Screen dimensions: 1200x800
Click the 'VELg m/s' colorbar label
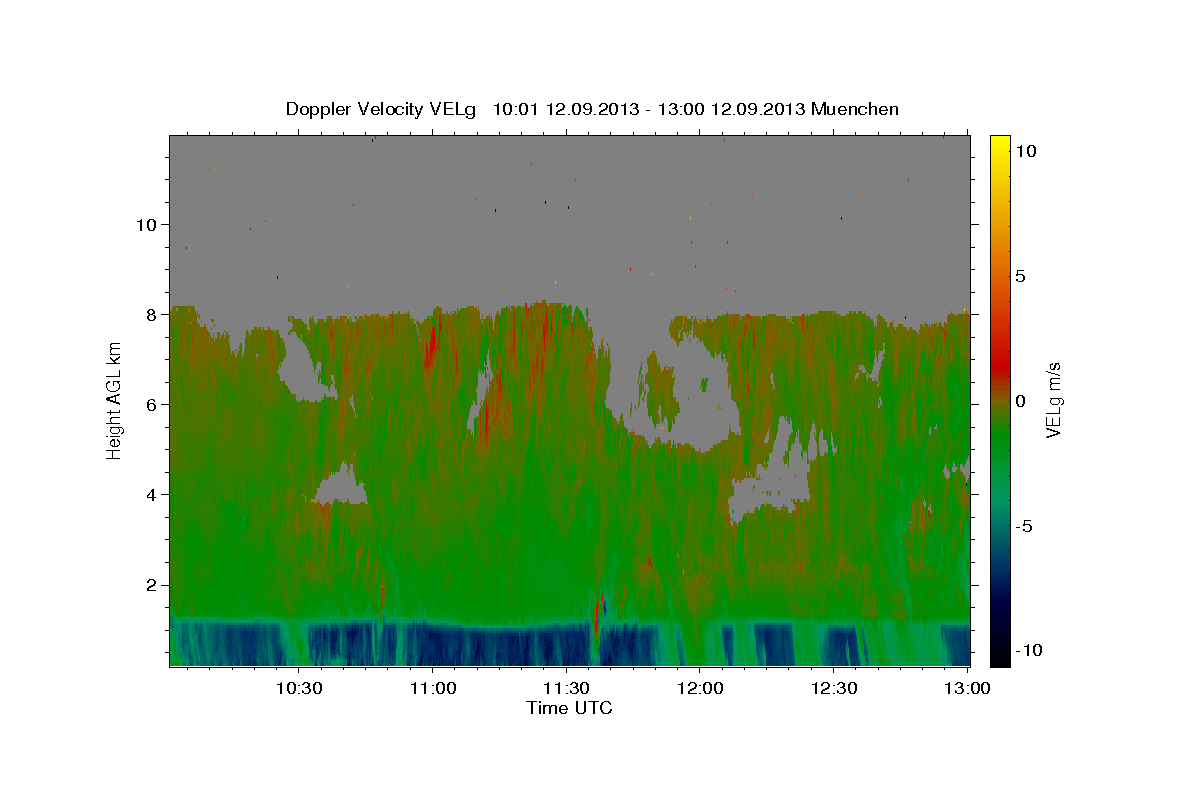[1053, 399]
